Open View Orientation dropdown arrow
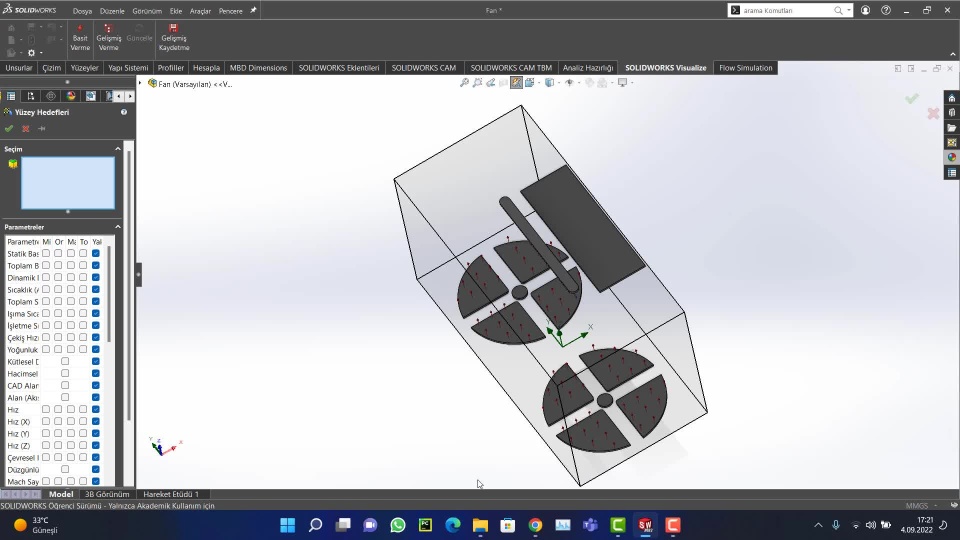 pos(539,83)
